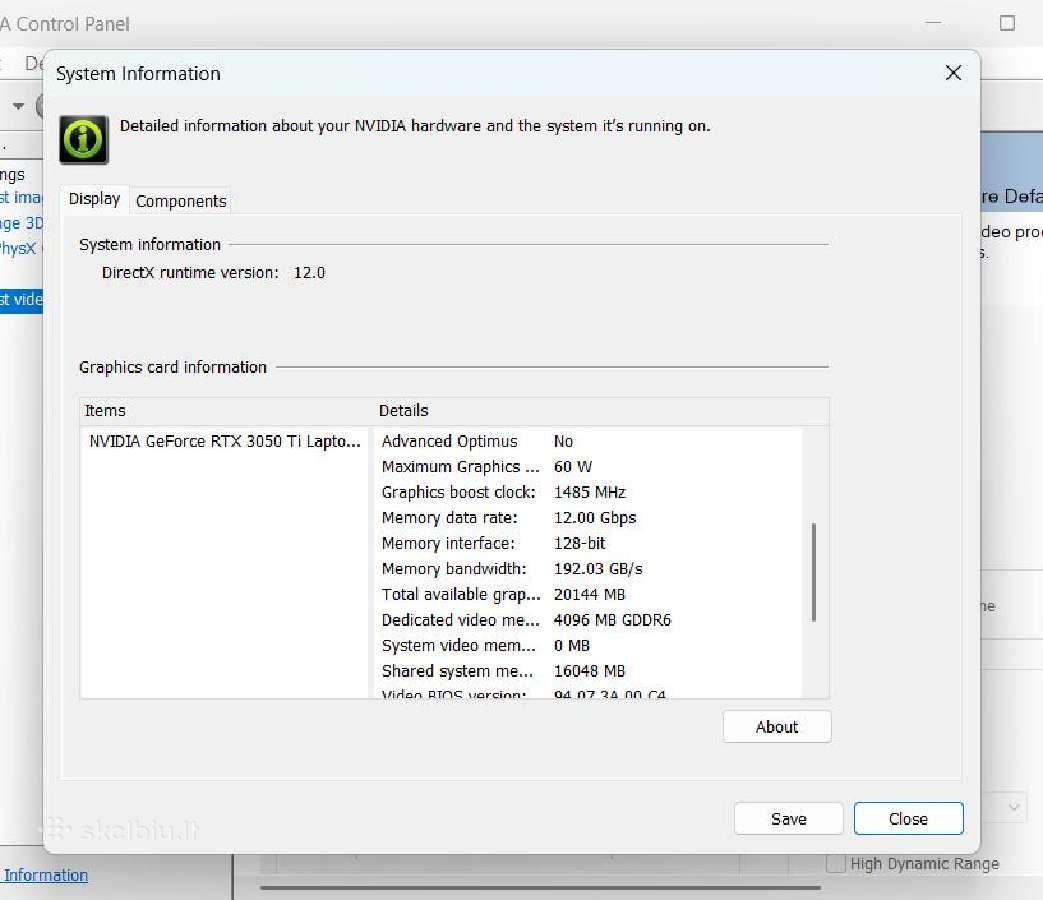Switch to the Components tab

[x=181, y=201]
